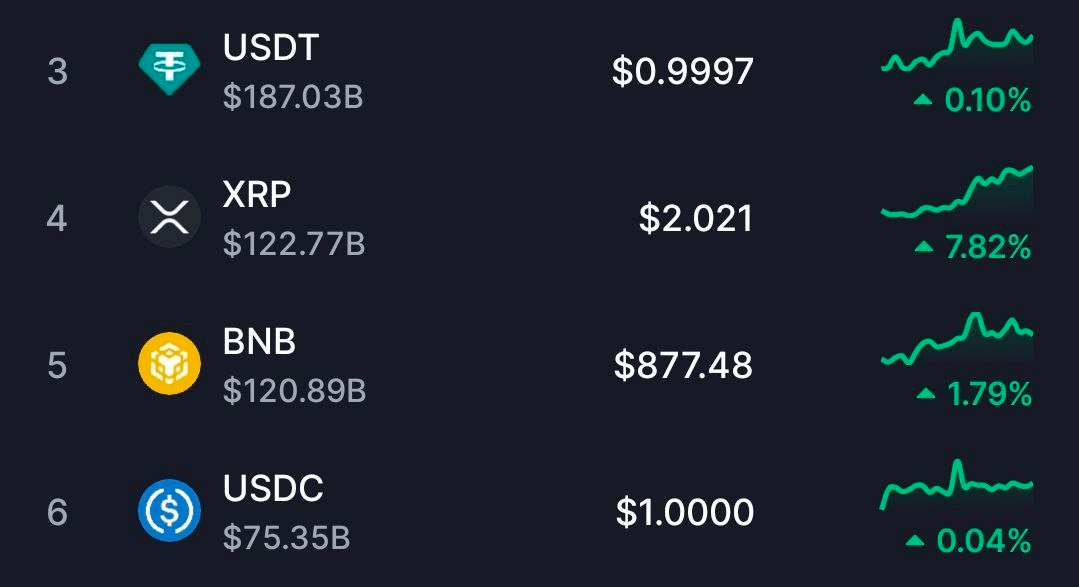Click the yellow BNB coin icon

click(168, 364)
